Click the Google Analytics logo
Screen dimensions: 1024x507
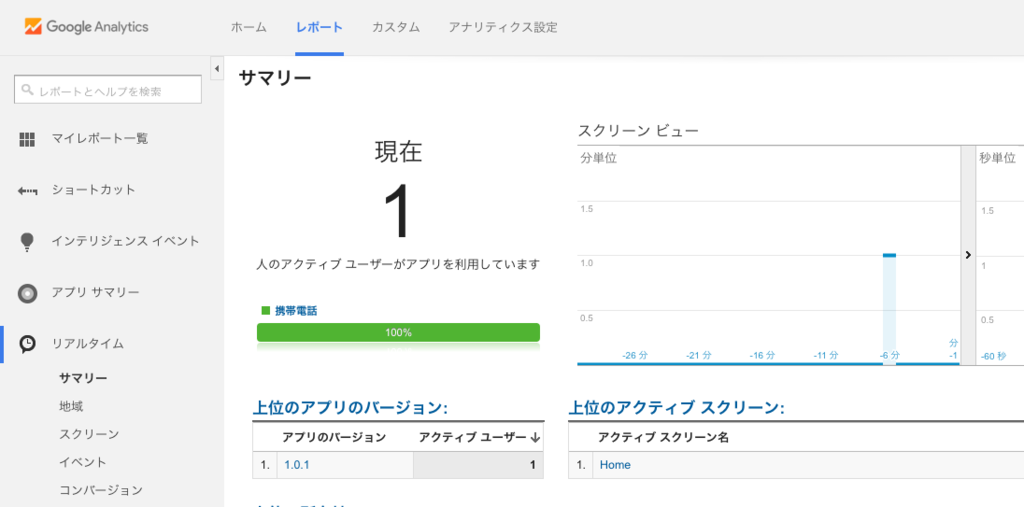coord(87,27)
